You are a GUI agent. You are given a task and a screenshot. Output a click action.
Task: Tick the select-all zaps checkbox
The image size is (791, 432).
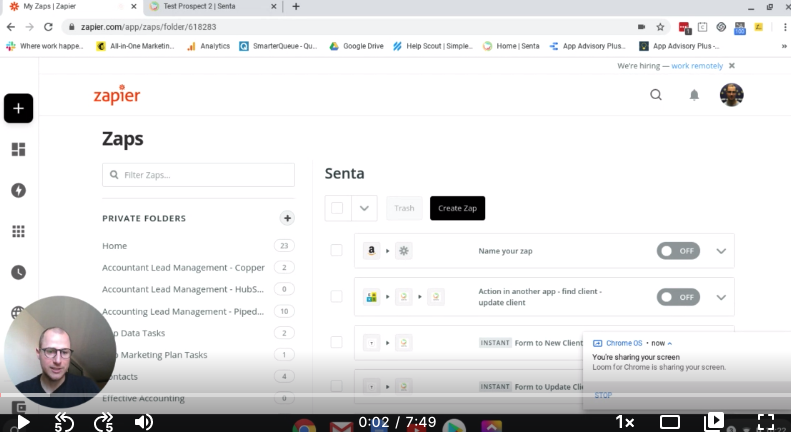click(x=337, y=208)
